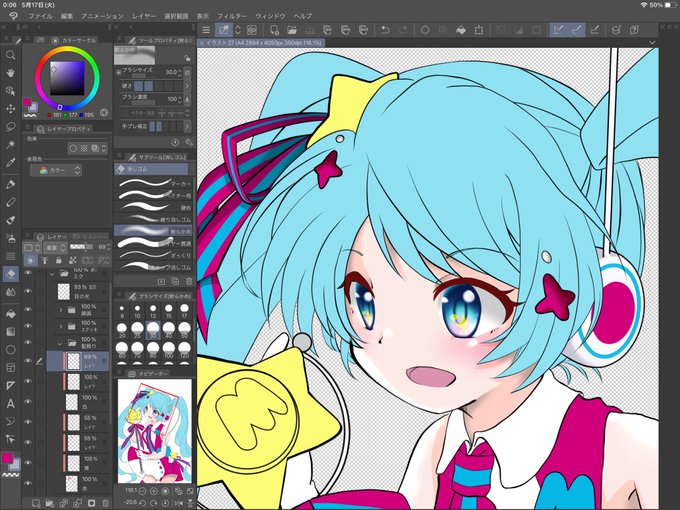Select the Figure ellipse tool
Viewport: 680px width, 510px height.
11,350
